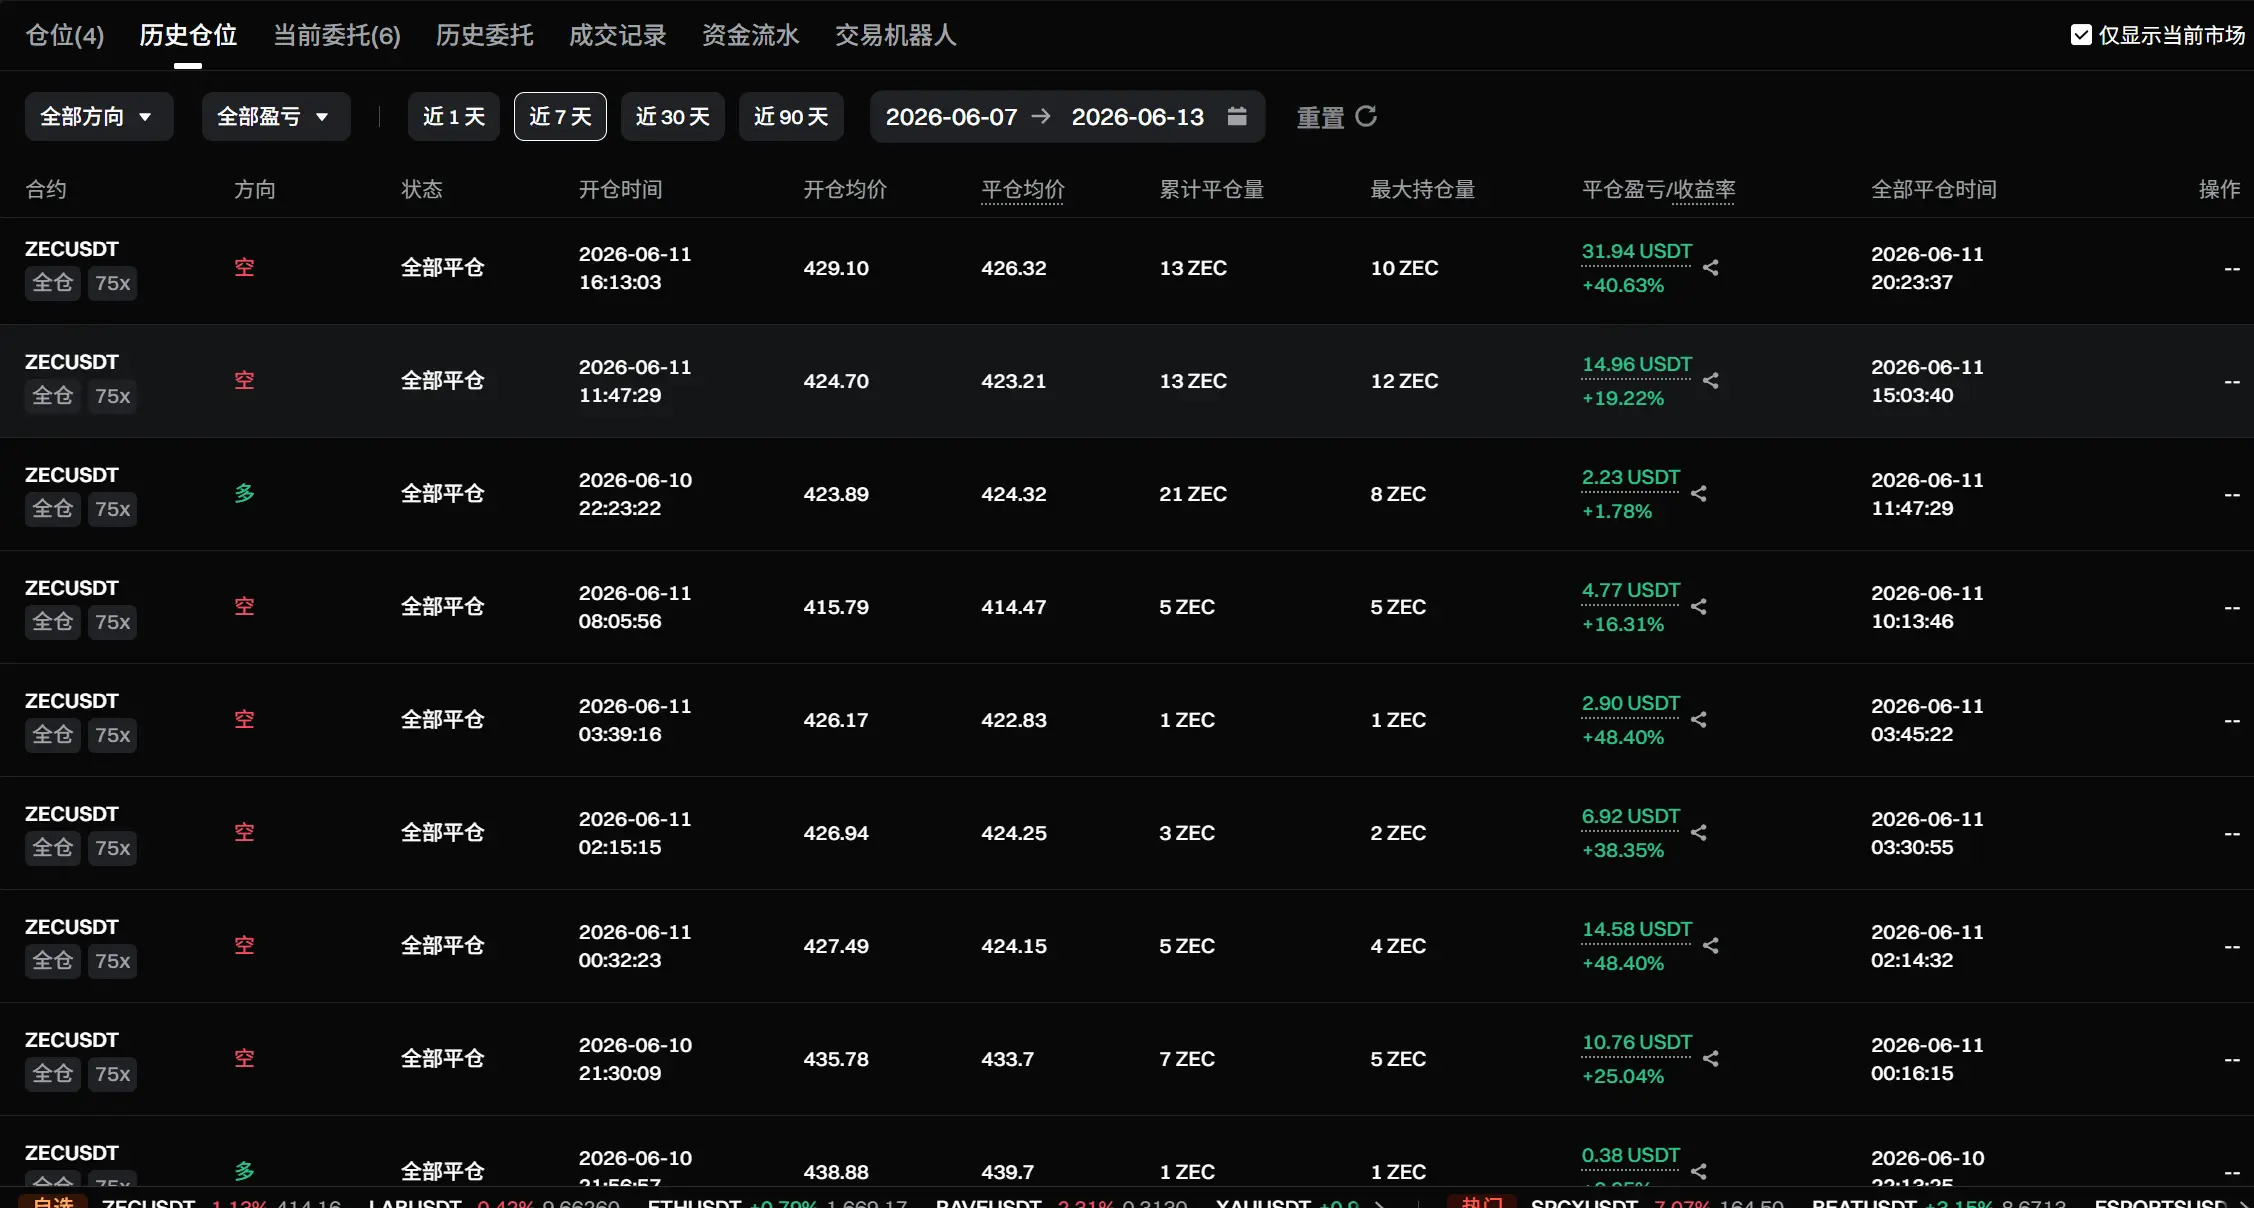This screenshot has height=1208, width=2254.
Task: Filter by 近 30 天
Action: pyautogui.click(x=673, y=117)
